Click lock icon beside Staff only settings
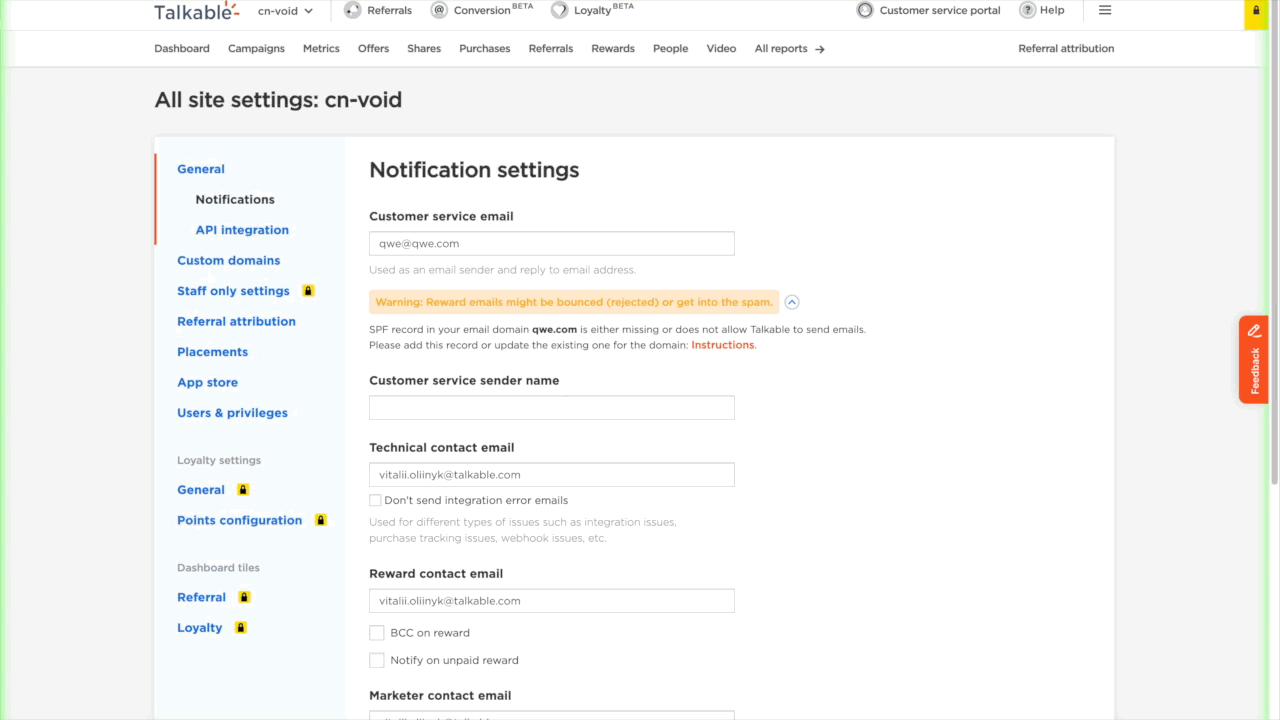1280x720 pixels. pyautogui.click(x=308, y=291)
